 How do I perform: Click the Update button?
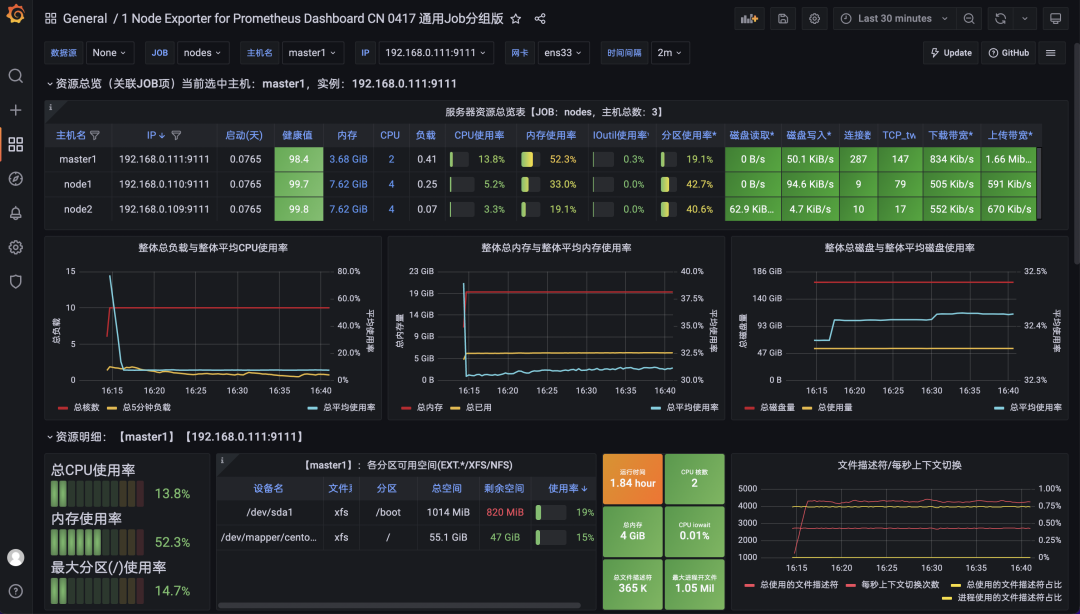point(949,52)
